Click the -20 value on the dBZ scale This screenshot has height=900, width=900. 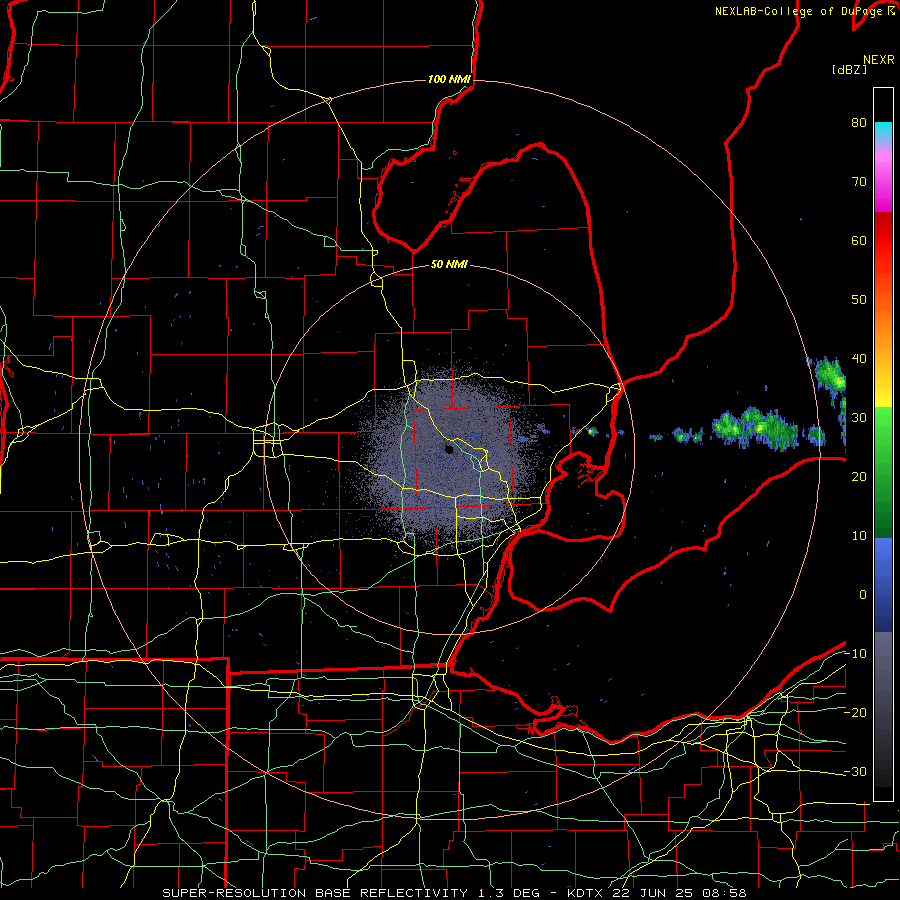point(855,712)
